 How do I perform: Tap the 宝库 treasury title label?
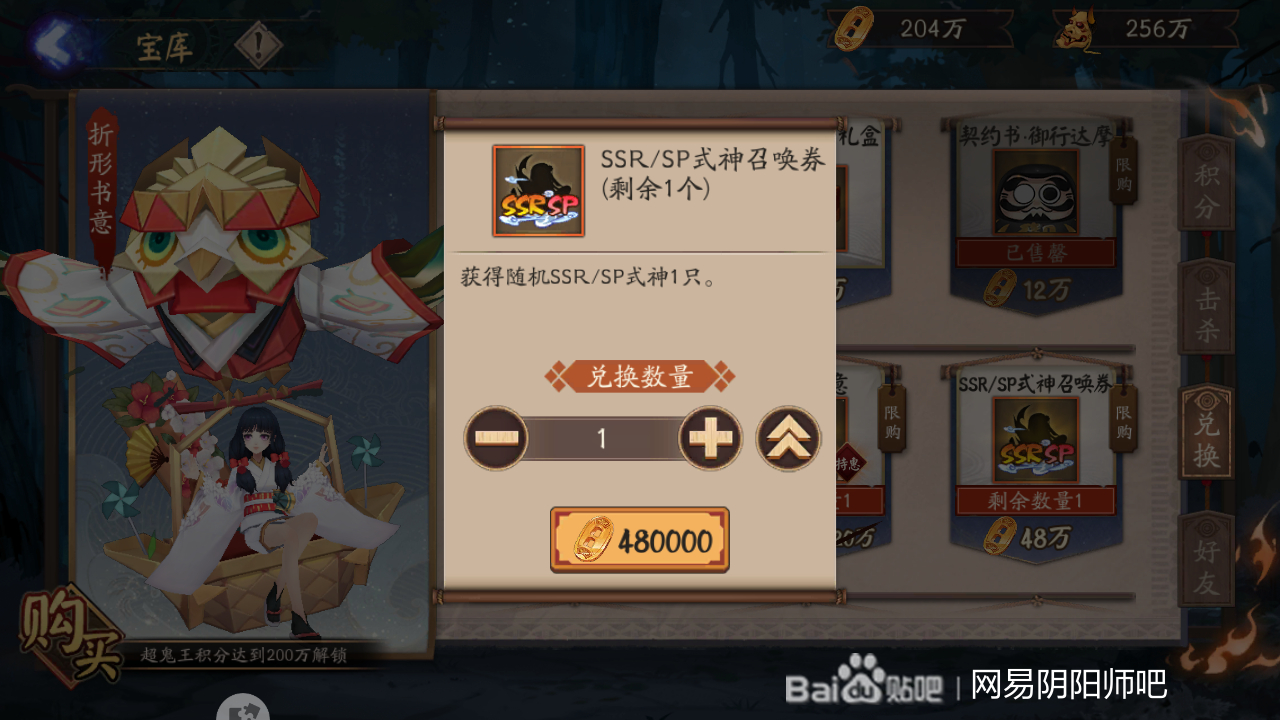pos(165,47)
